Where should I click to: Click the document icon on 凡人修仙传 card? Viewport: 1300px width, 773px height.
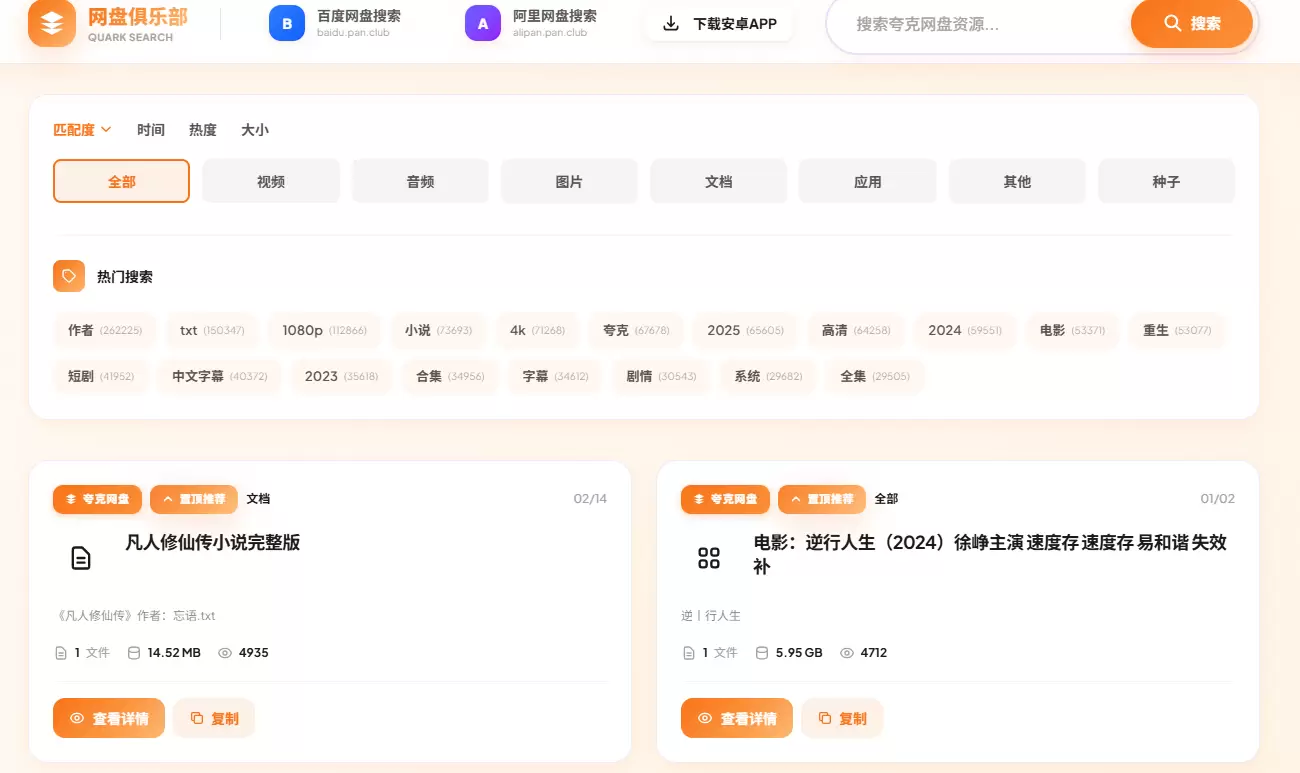80,558
